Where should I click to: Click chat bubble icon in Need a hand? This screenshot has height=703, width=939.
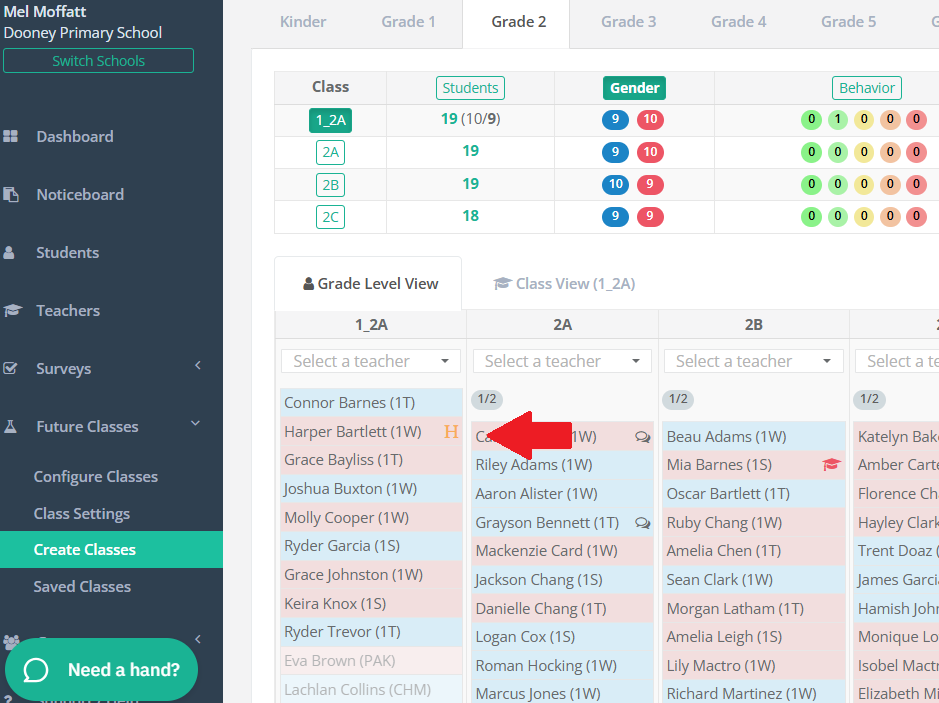[x=35, y=669]
